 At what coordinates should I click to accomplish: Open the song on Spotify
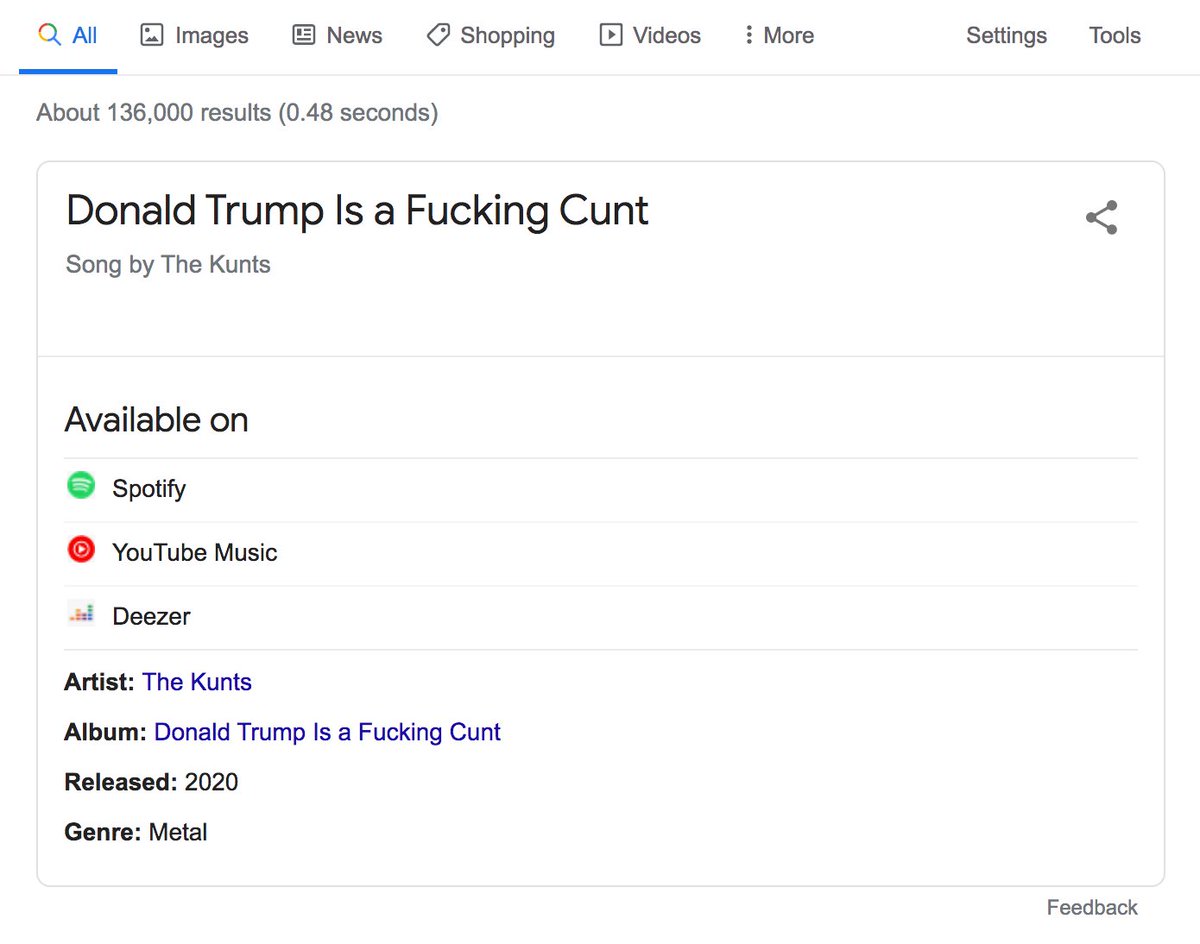pyautogui.click(x=601, y=489)
